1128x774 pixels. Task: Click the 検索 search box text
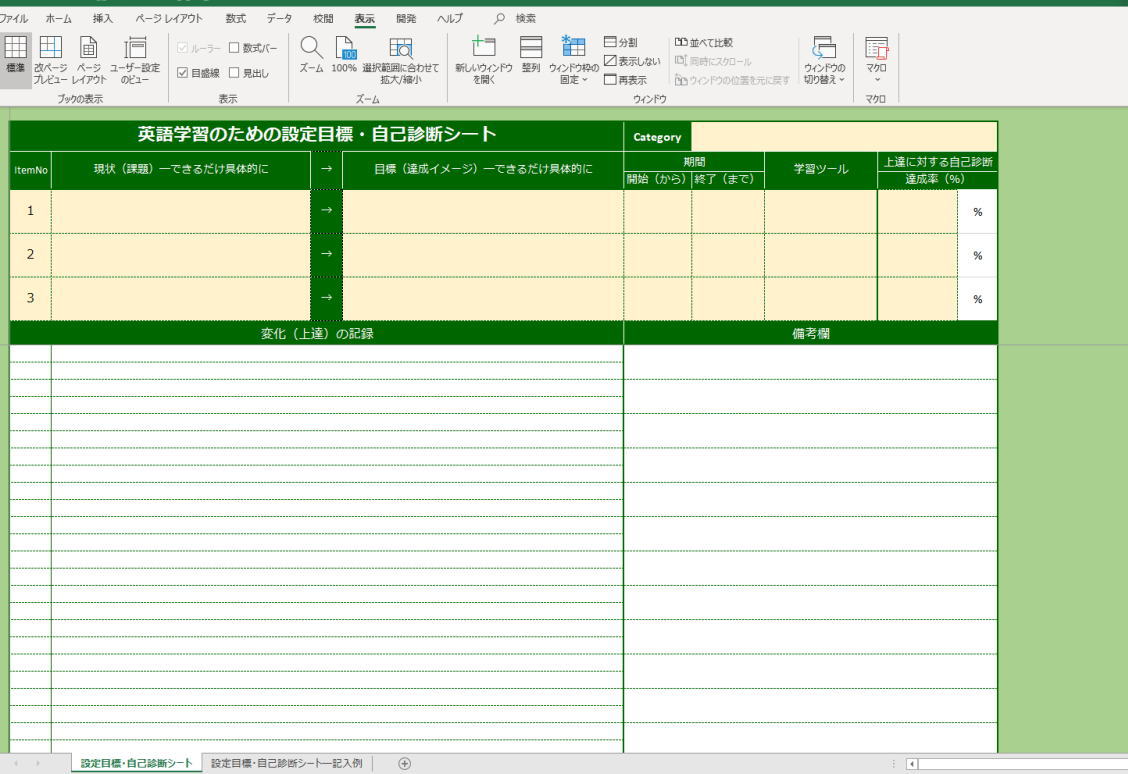[526, 18]
